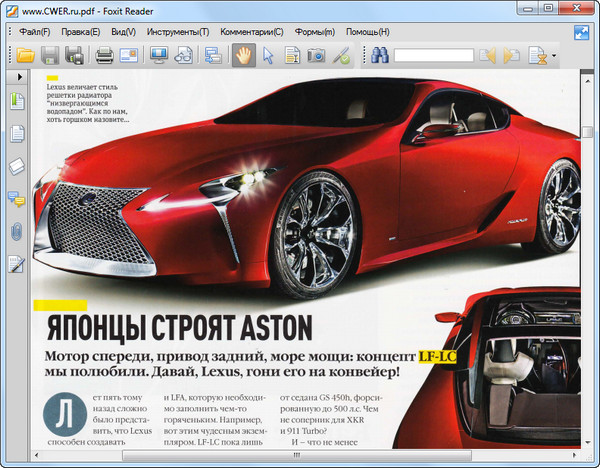Click the Open file folder icon
This screenshot has height=468, width=600.
pyautogui.click(x=26, y=55)
